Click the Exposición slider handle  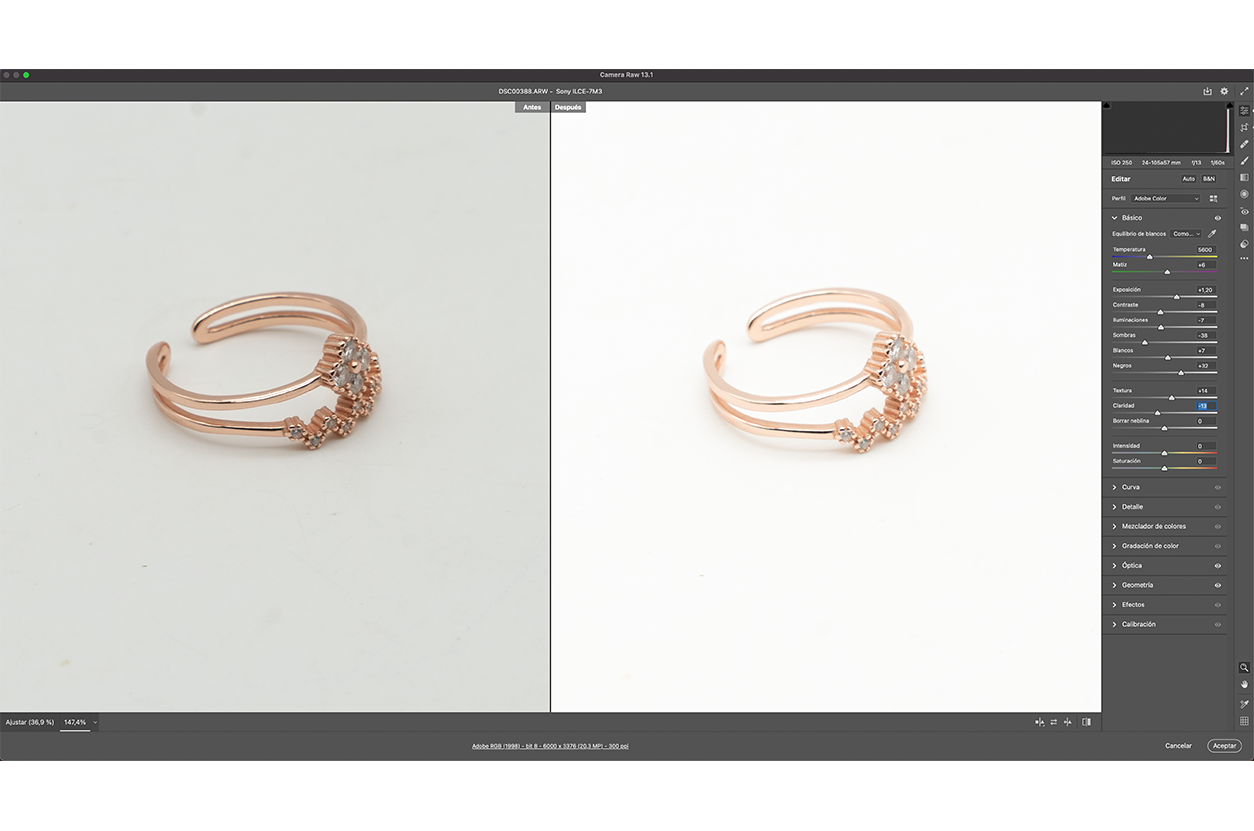(x=1176, y=297)
